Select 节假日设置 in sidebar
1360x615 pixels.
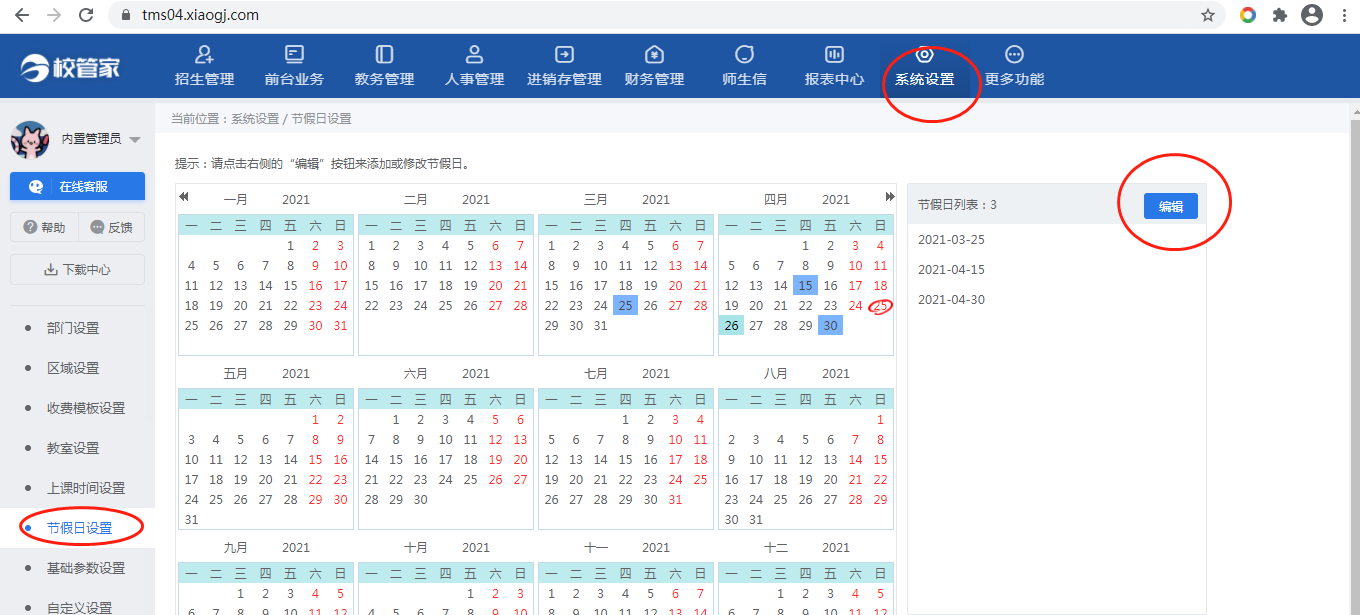79,528
